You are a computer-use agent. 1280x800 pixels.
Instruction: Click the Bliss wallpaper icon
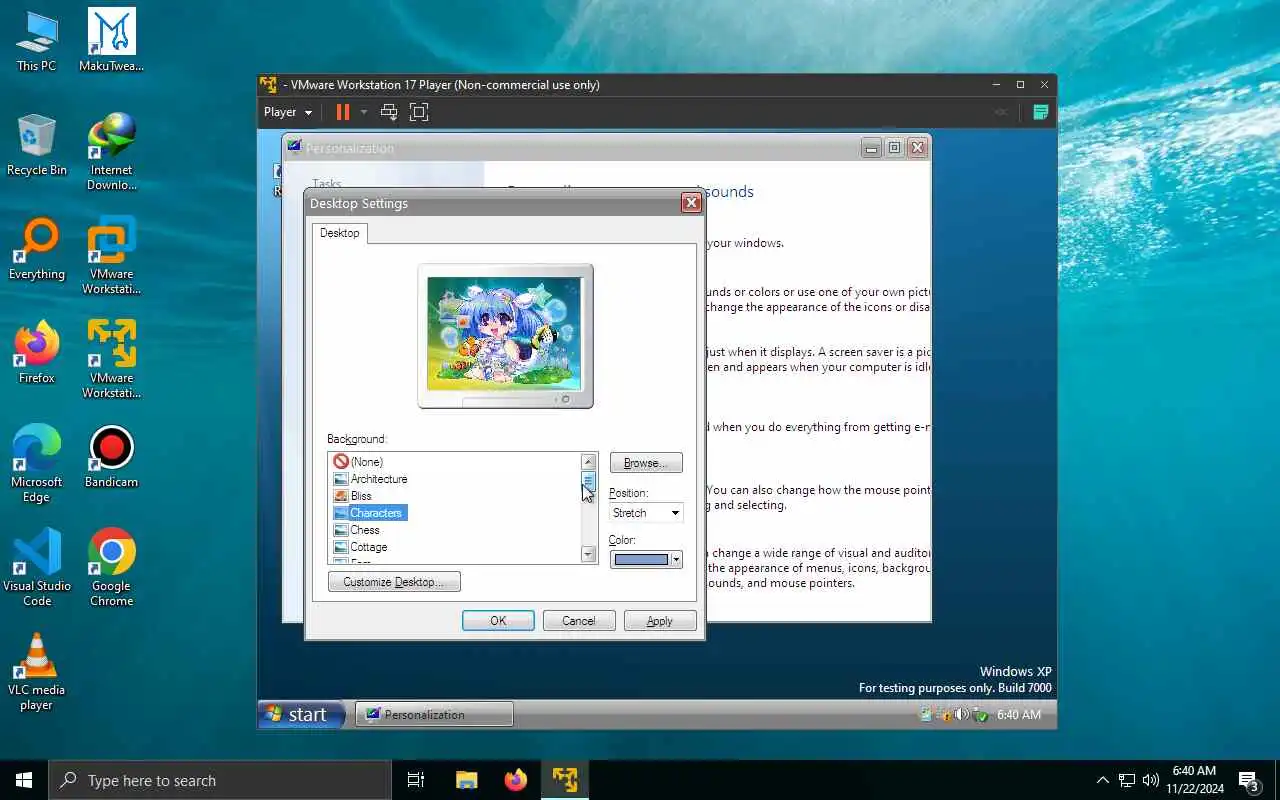pos(341,496)
